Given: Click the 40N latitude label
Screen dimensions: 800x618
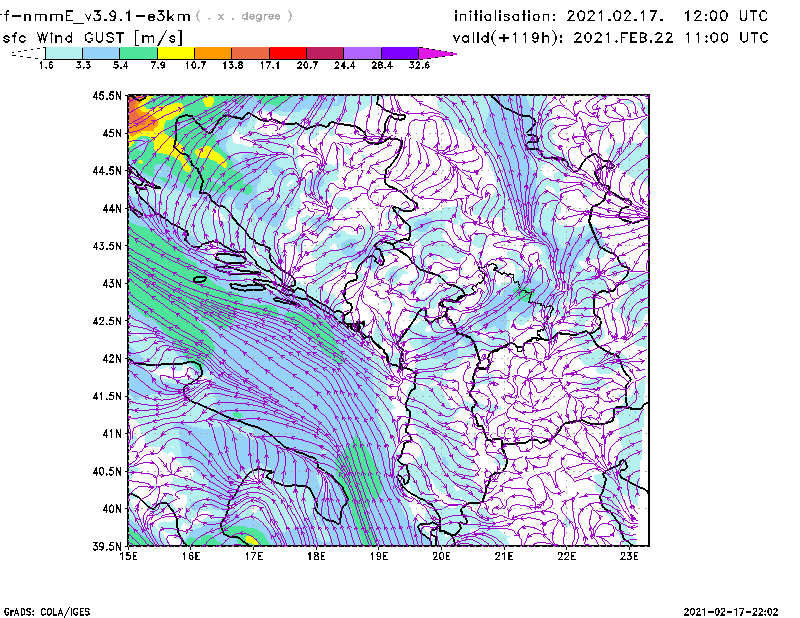Looking at the screenshot, I should coord(112,509).
